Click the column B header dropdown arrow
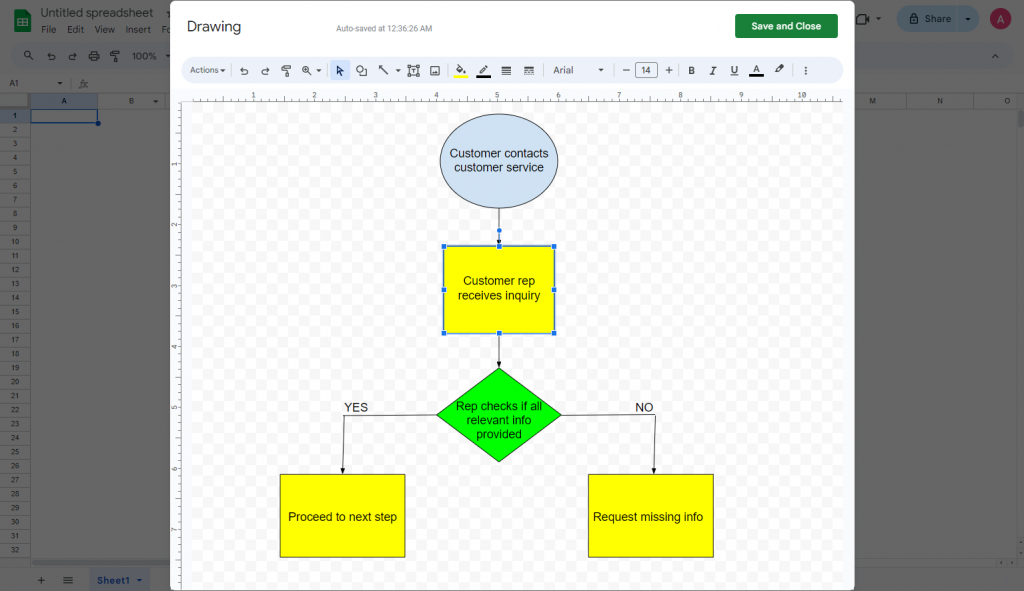Image resolution: width=1024 pixels, height=591 pixels. coord(155,101)
